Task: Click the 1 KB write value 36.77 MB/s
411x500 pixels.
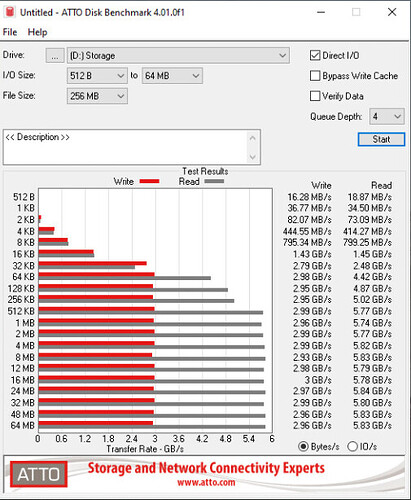Action: coord(309,208)
